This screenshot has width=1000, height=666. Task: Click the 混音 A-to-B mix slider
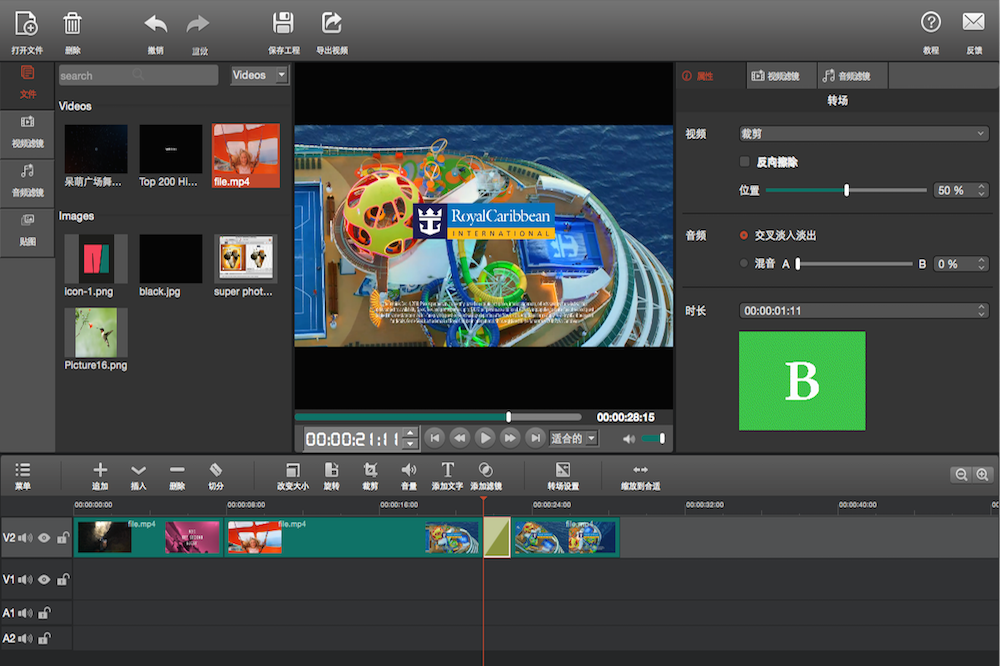[855, 263]
